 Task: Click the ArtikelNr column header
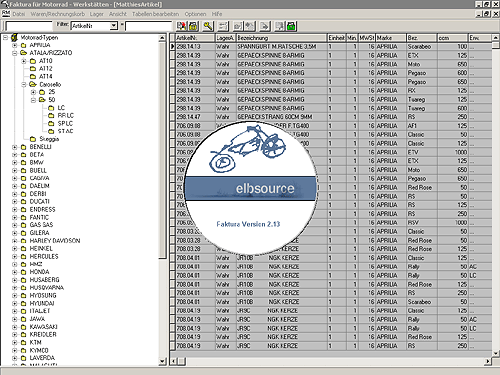[195, 38]
